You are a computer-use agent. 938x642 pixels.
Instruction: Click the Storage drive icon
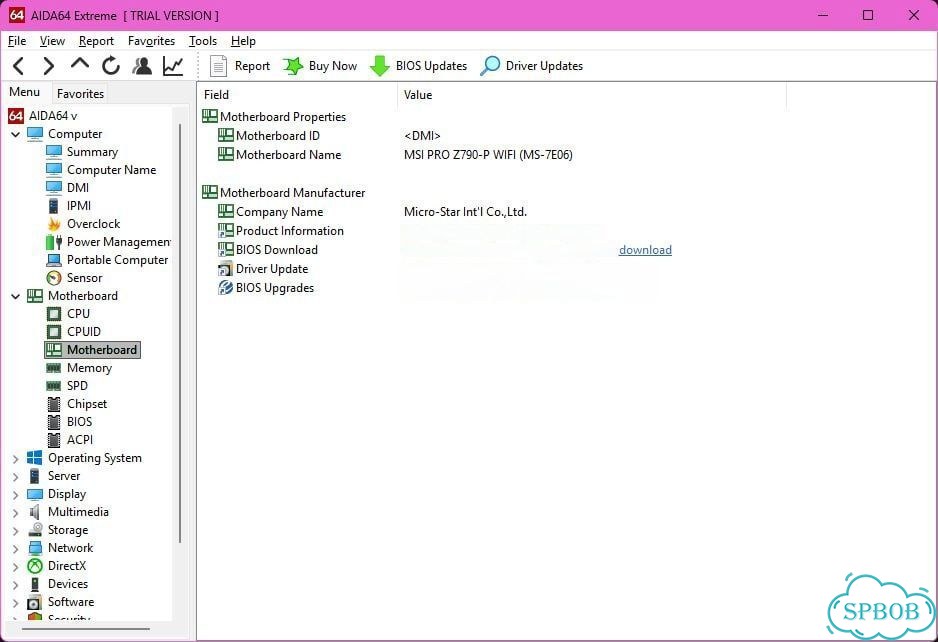(35, 530)
